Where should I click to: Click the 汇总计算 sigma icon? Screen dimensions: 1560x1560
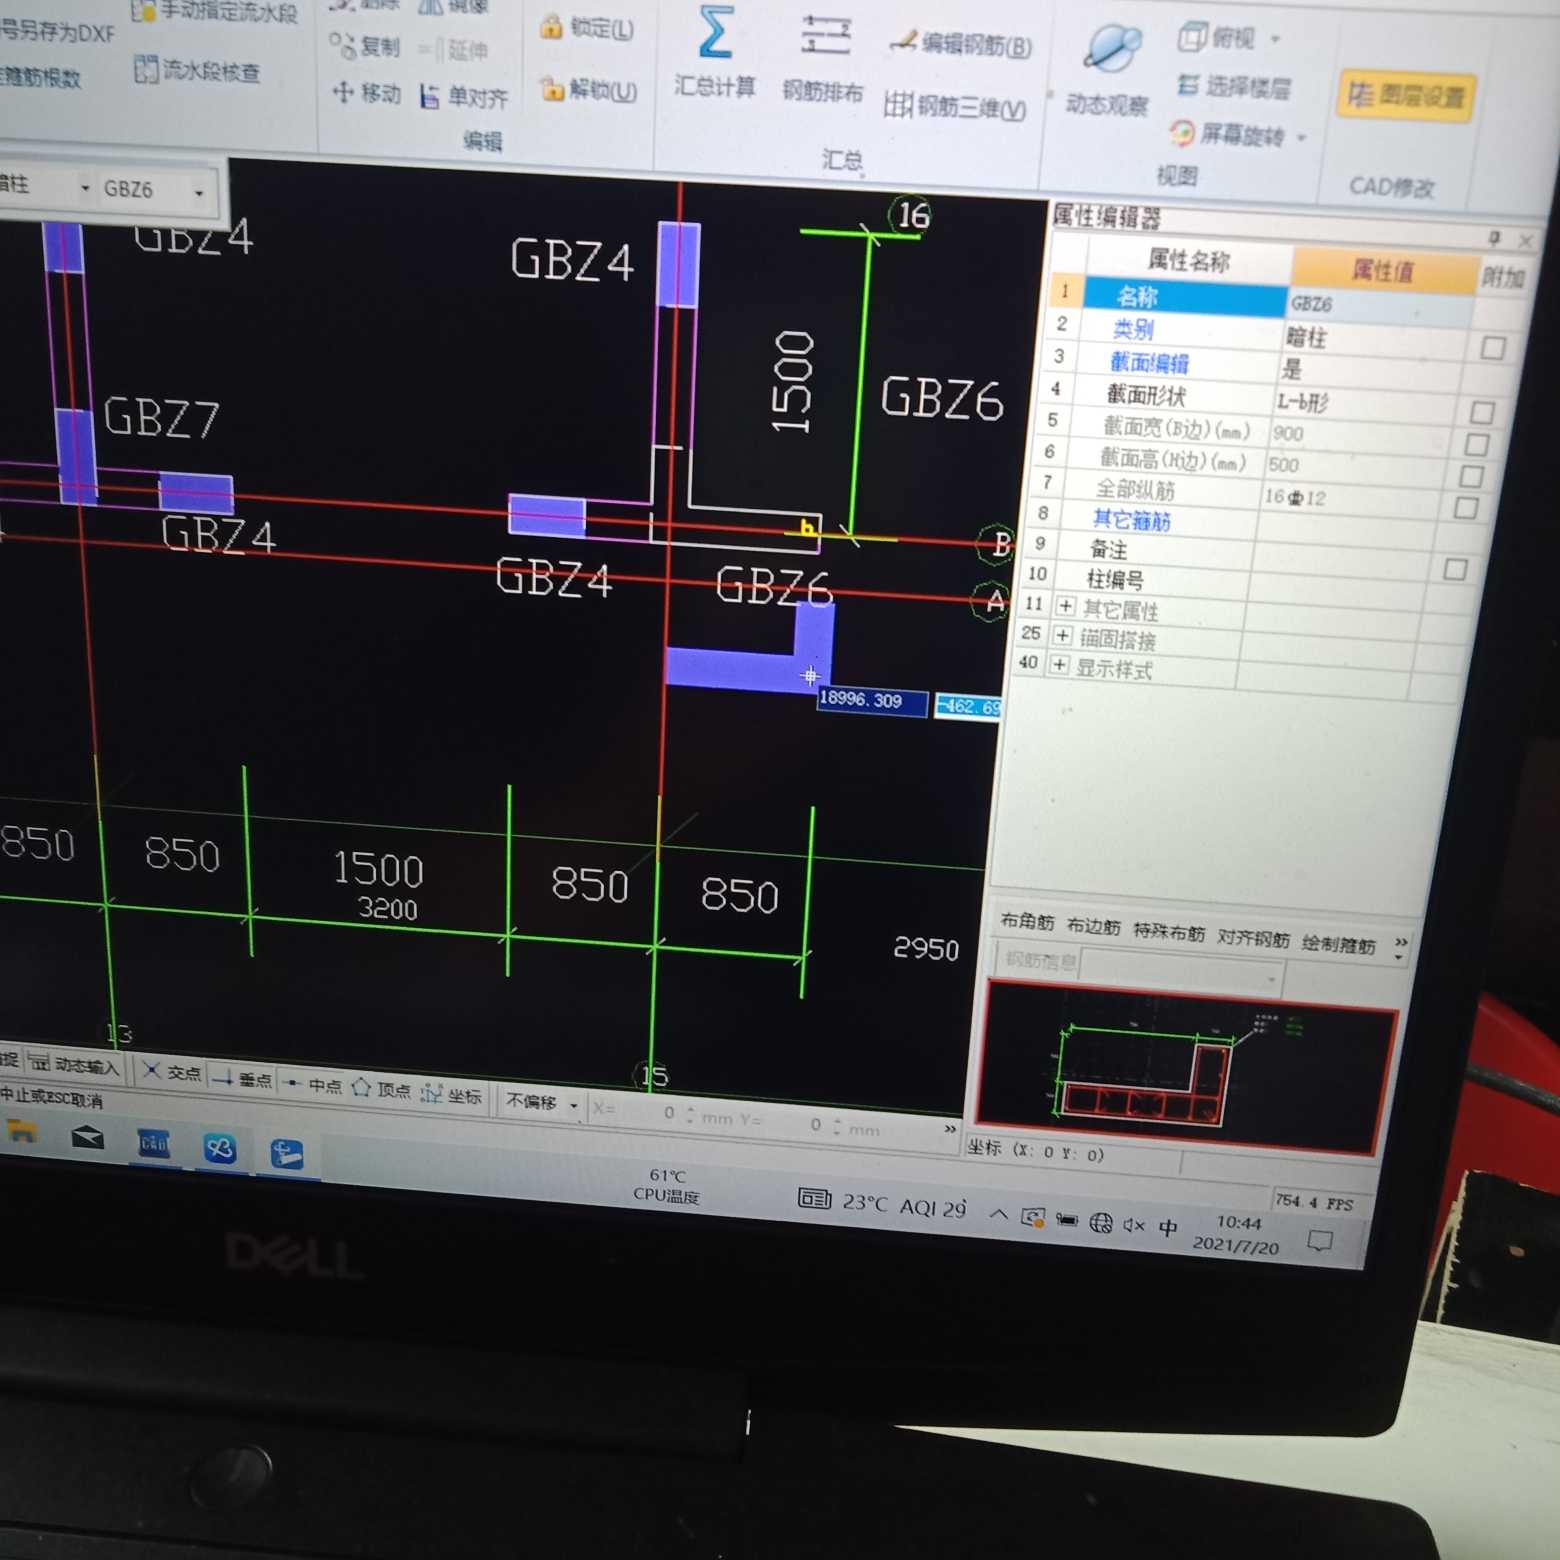point(714,32)
